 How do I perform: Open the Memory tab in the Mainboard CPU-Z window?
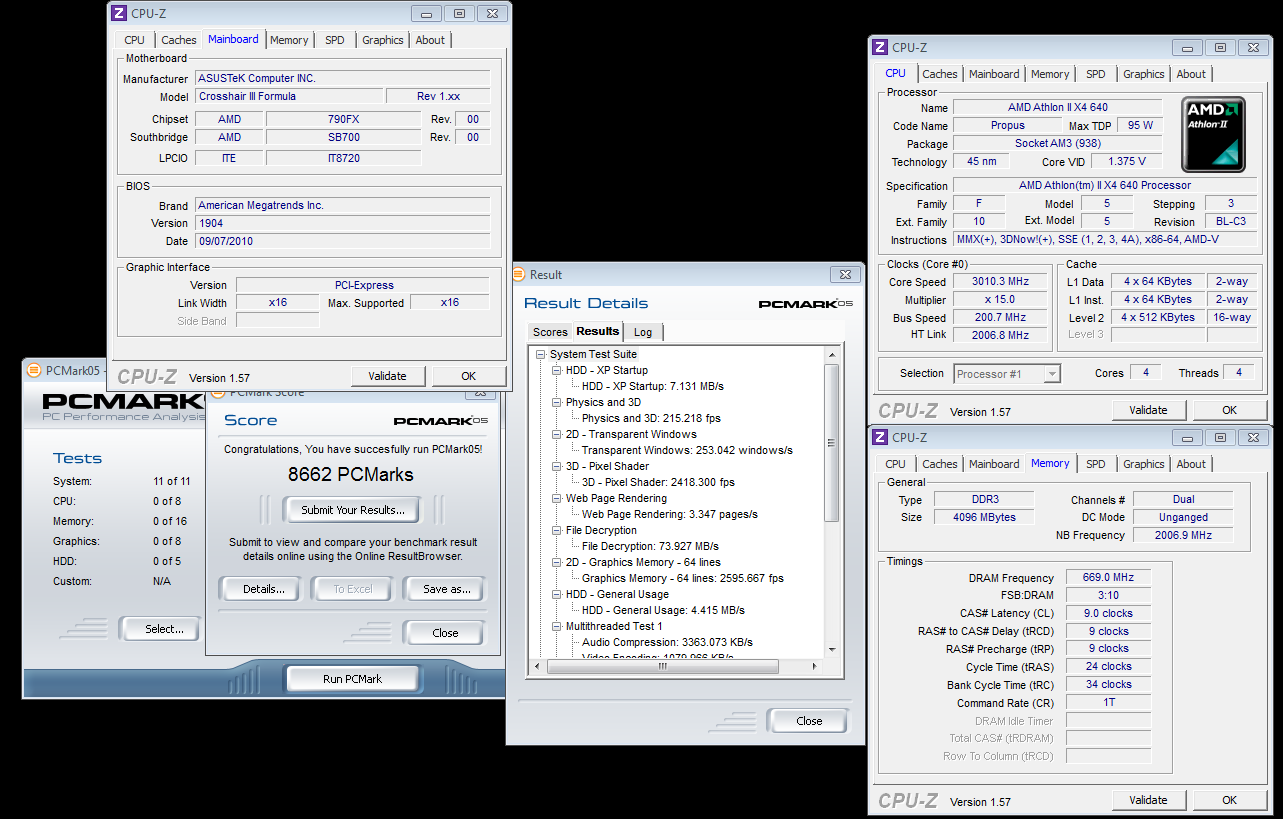tap(289, 40)
